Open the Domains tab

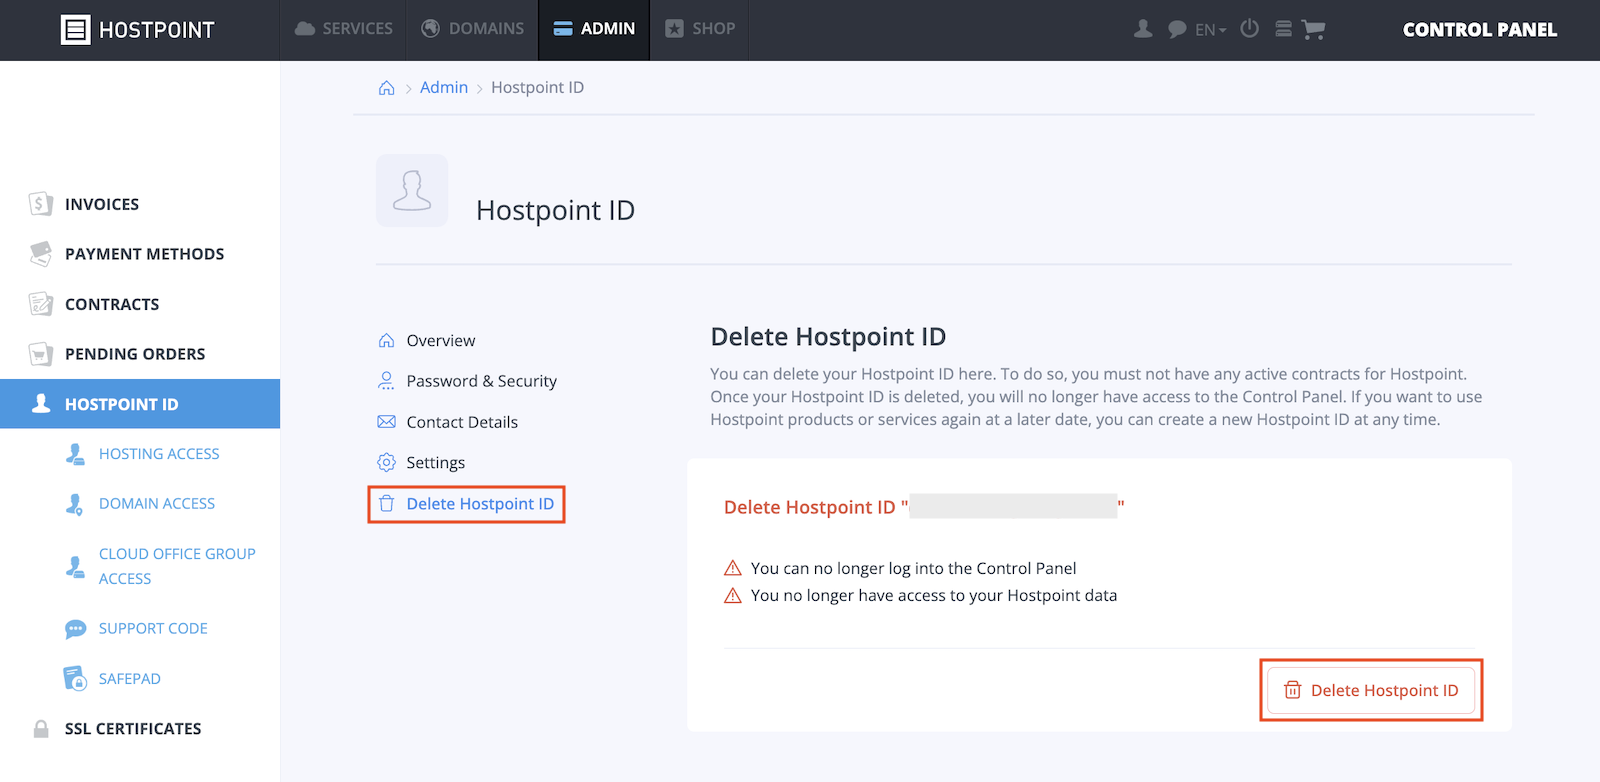click(x=472, y=29)
